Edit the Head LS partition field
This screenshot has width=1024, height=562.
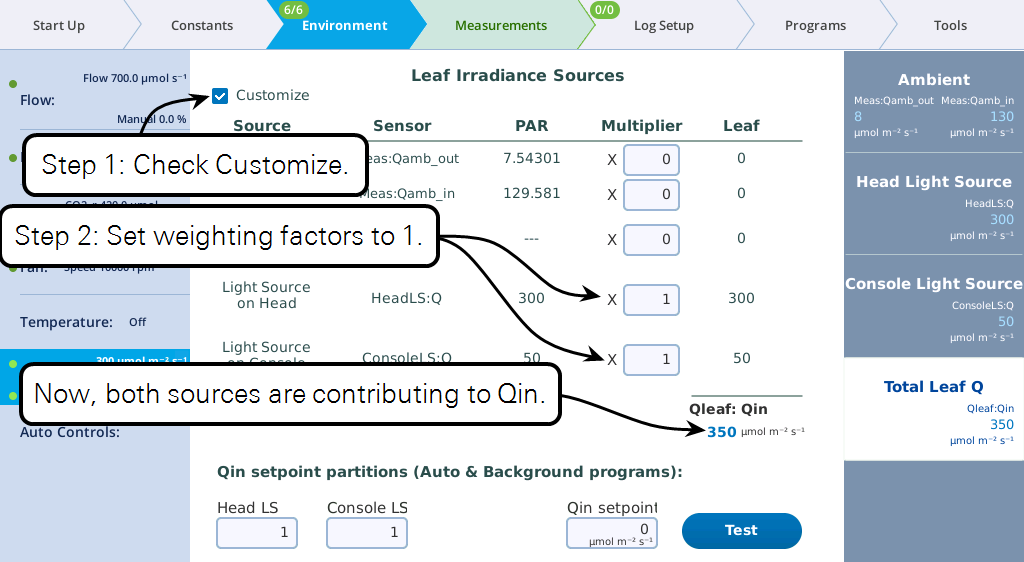coord(257,533)
